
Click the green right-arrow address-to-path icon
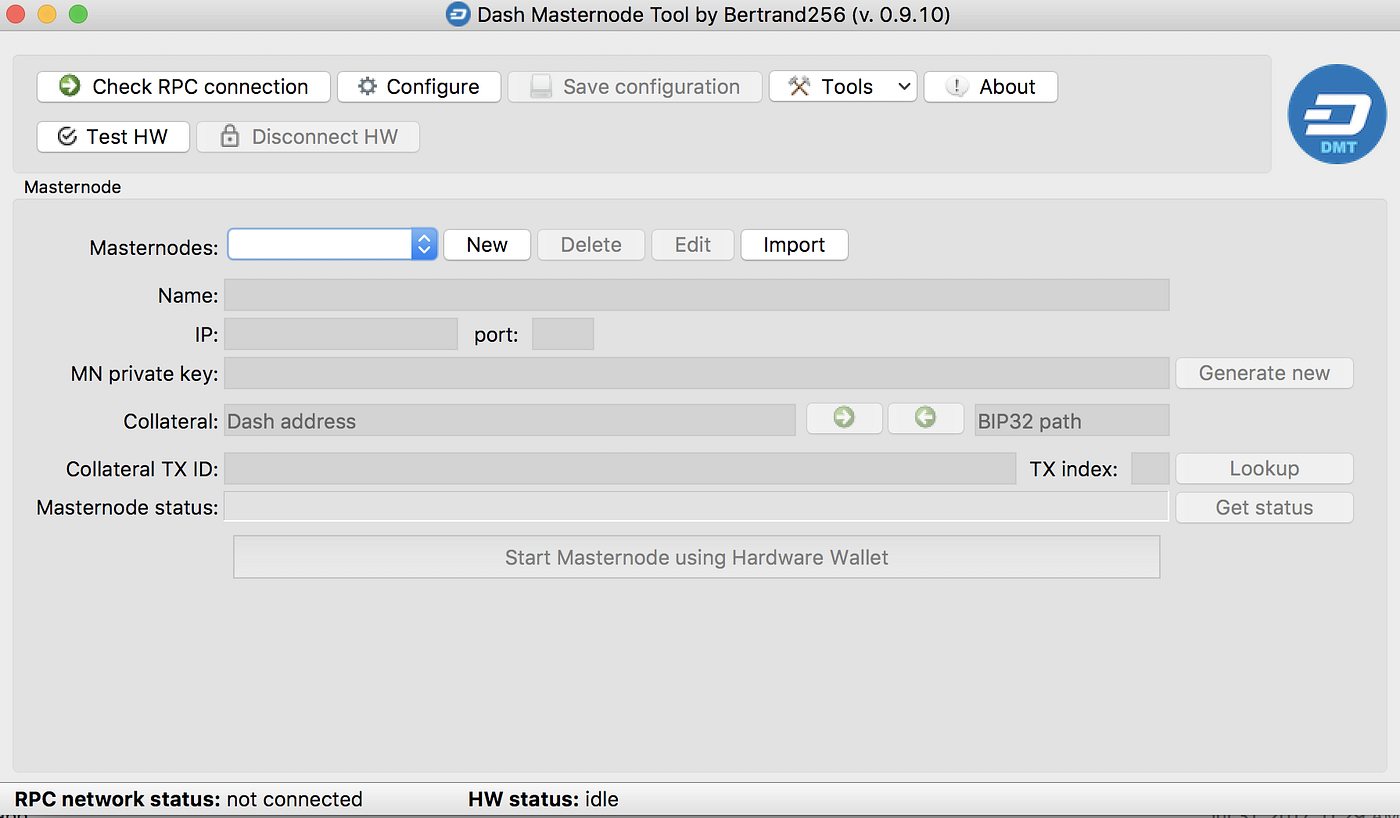844,419
